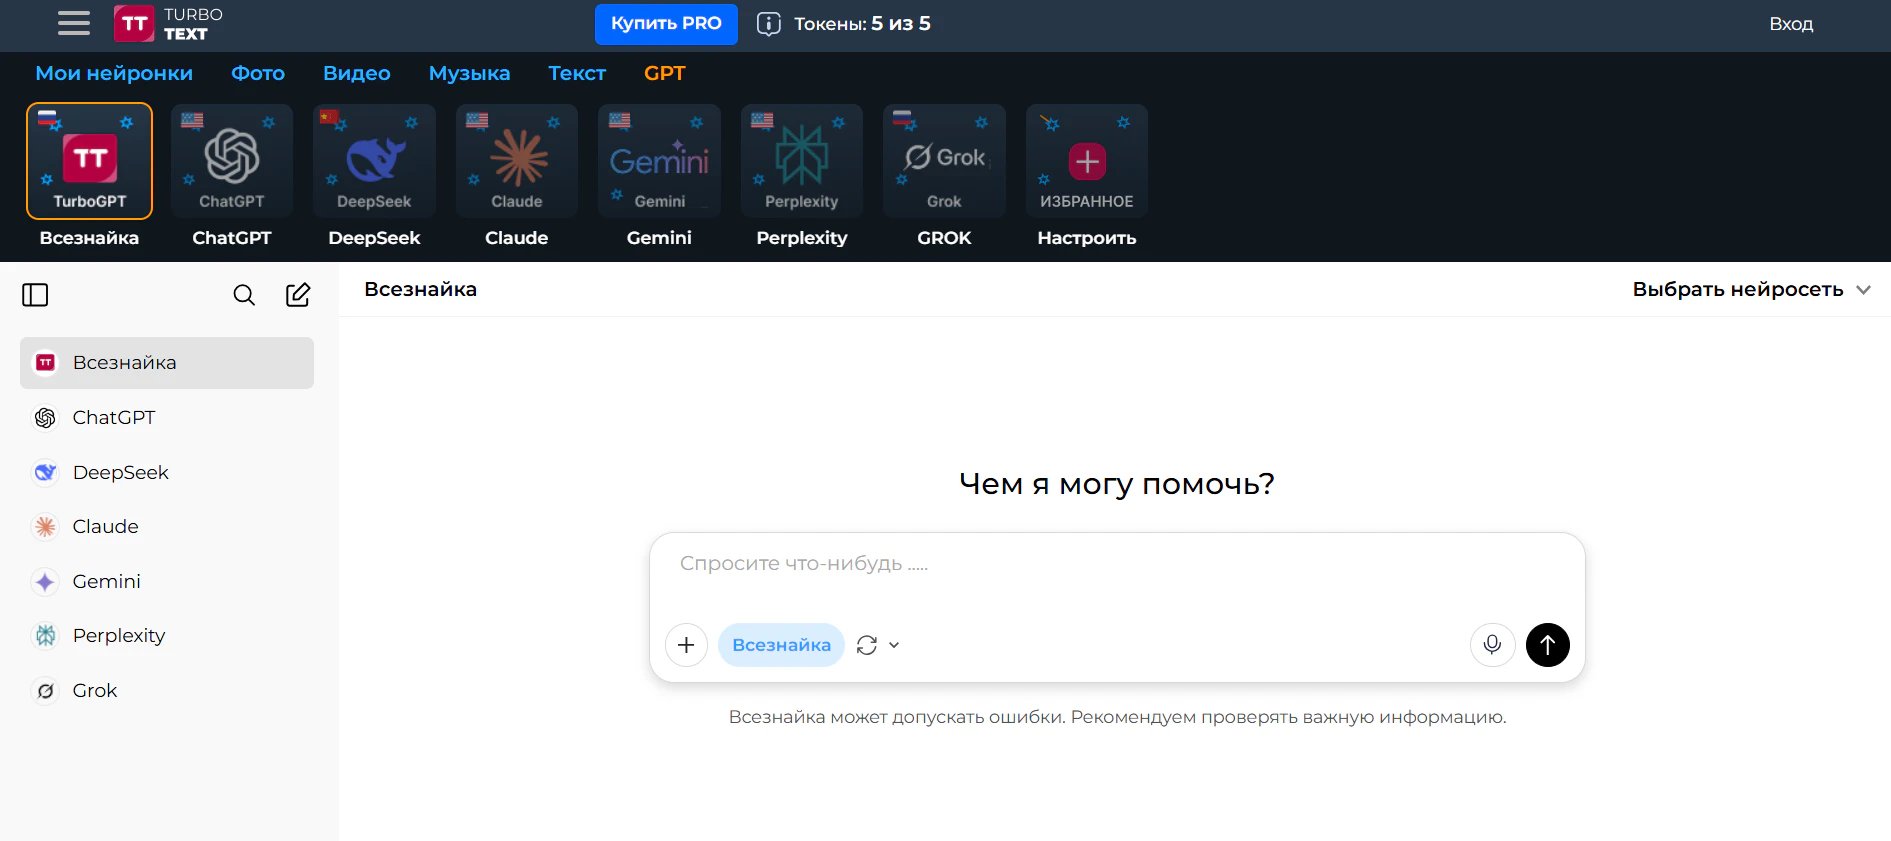Select the Gemini model card

pos(659,161)
